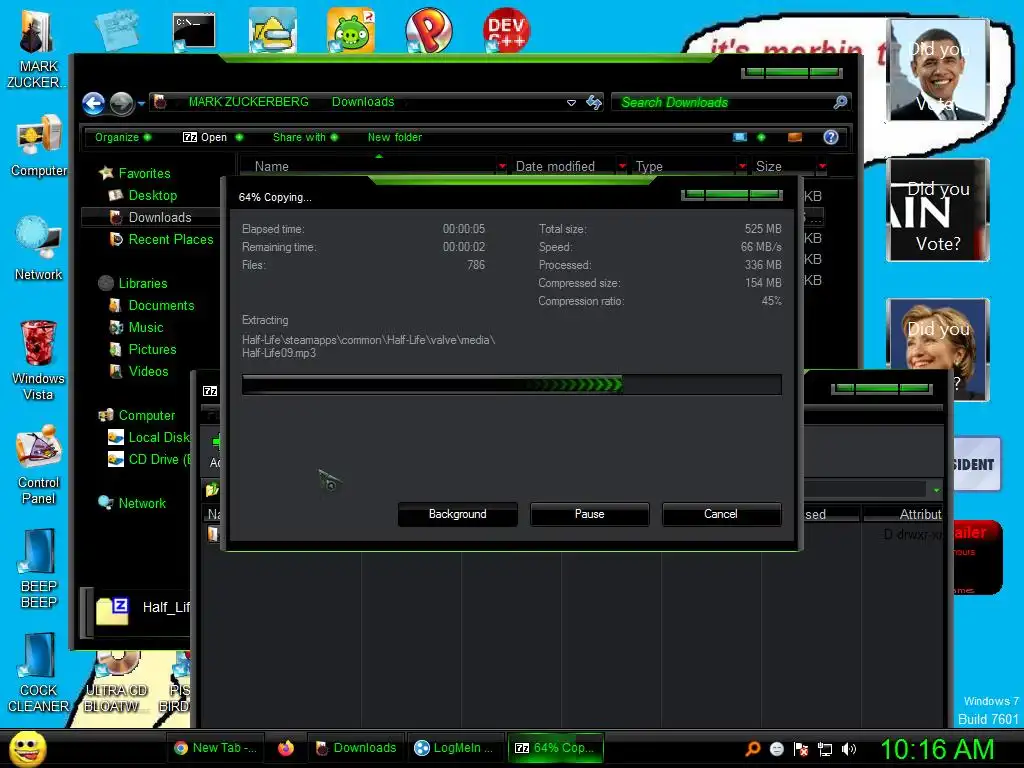Click the Obama Did you Vote gadget

(x=938, y=70)
